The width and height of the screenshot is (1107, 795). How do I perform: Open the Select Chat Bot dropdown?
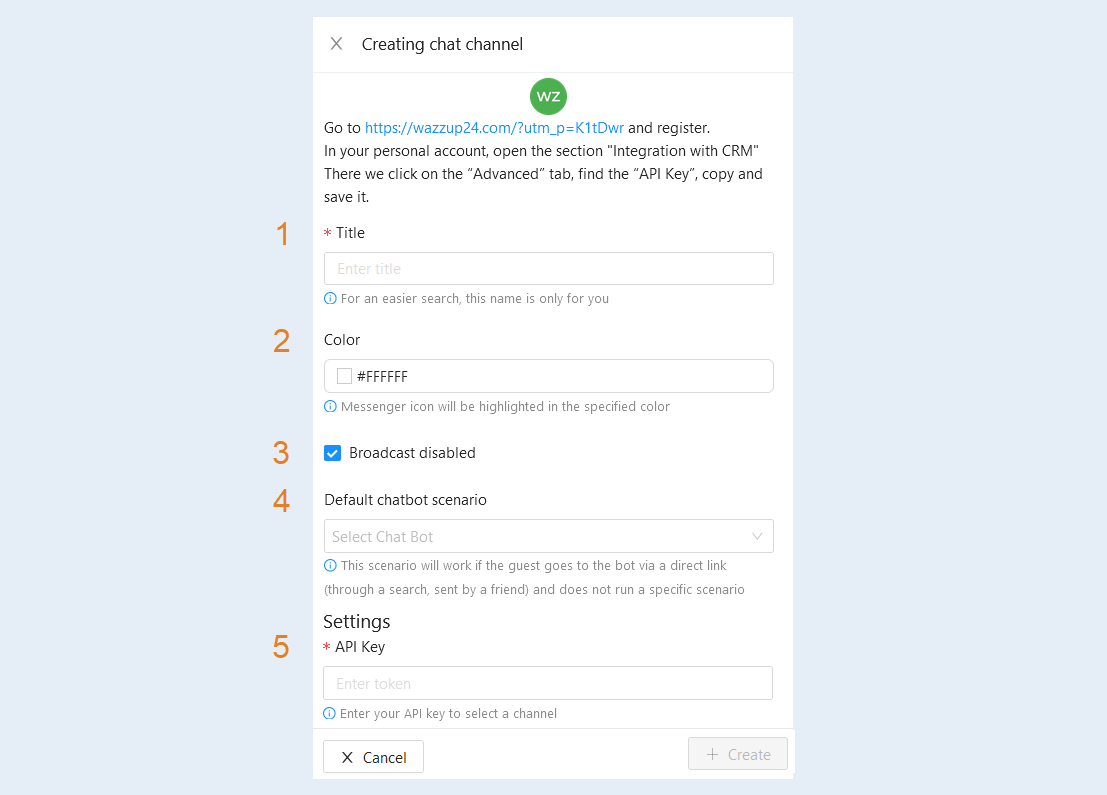(549, 536)
